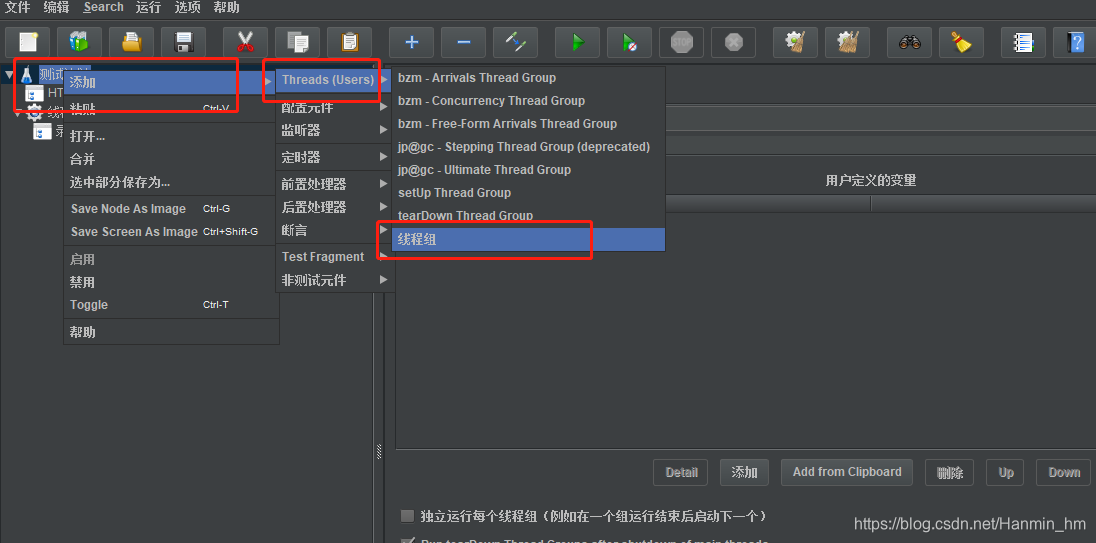Click Start no pauses icon
The height and width of the screenshot is (543, 1096).
[x=629, y=43]
